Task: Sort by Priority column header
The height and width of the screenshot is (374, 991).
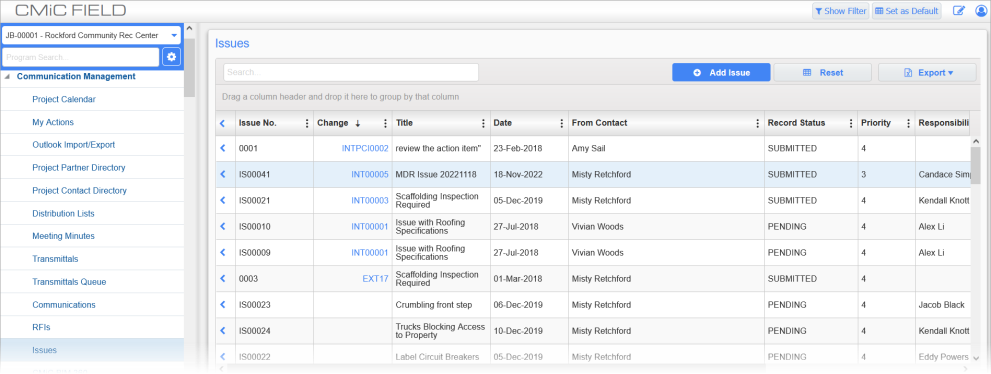Action: pyautogui.click(x=875, y=123)
